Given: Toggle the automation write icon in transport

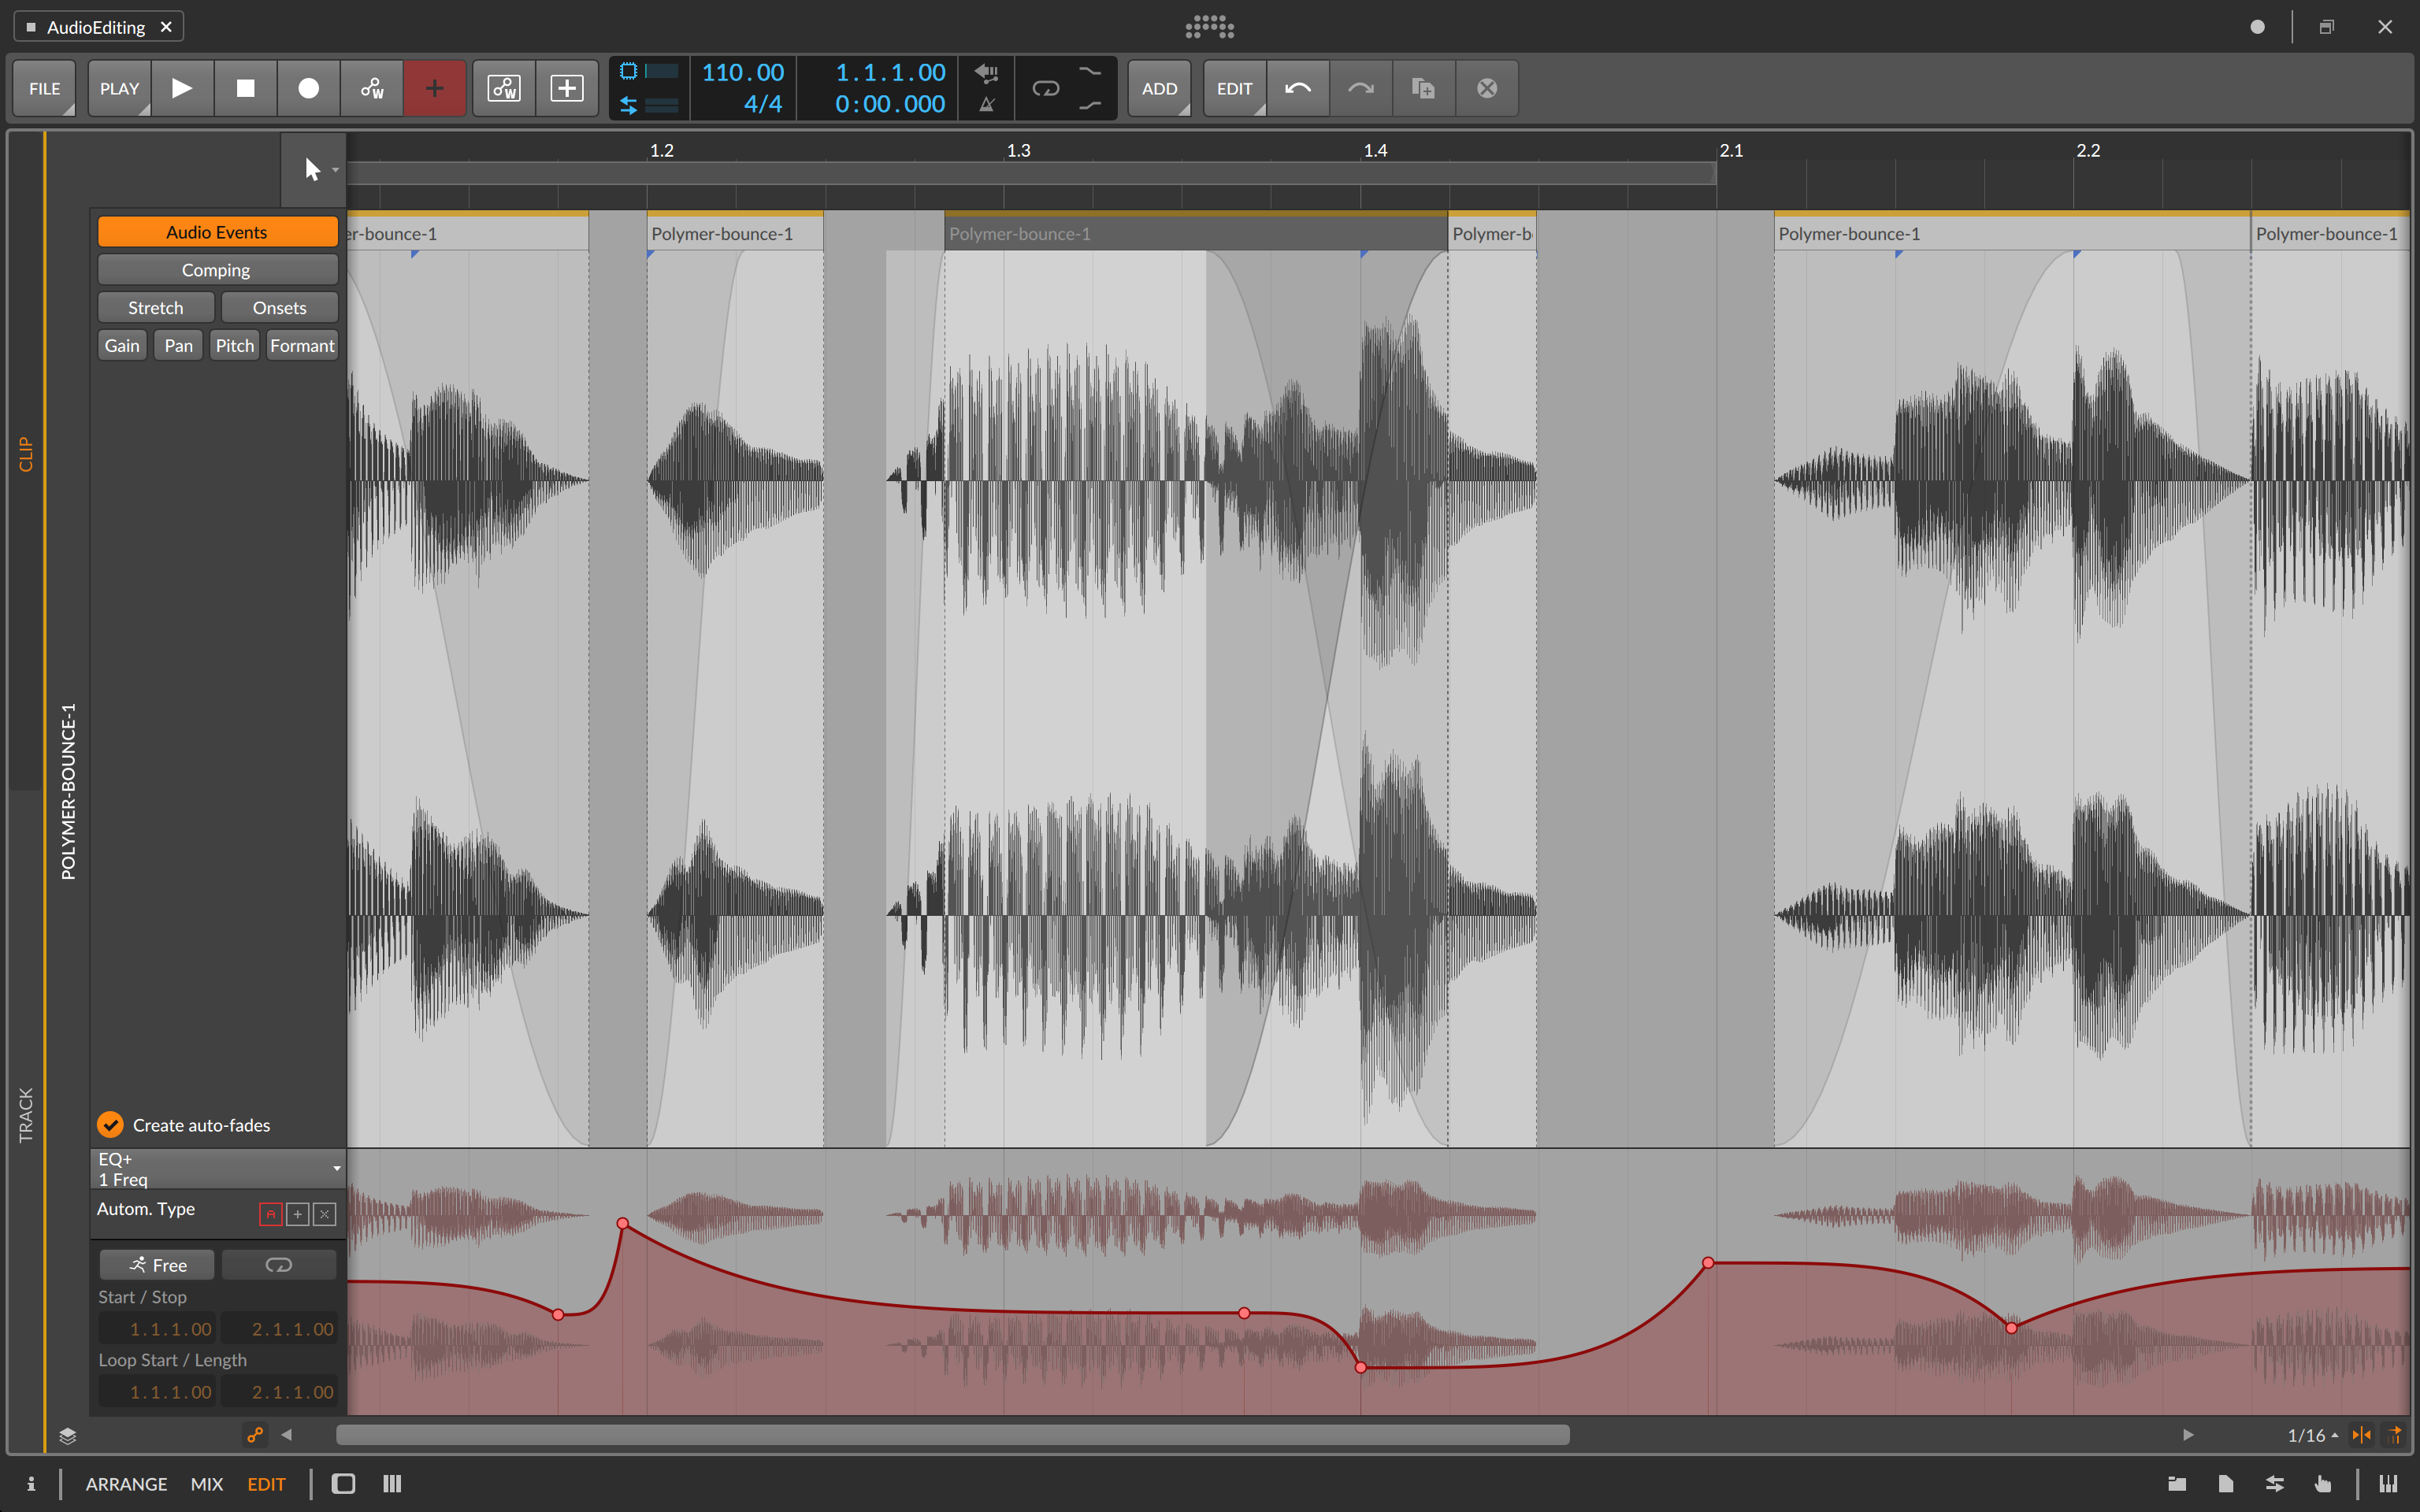Looking at the screenshot, I should 372,88.
